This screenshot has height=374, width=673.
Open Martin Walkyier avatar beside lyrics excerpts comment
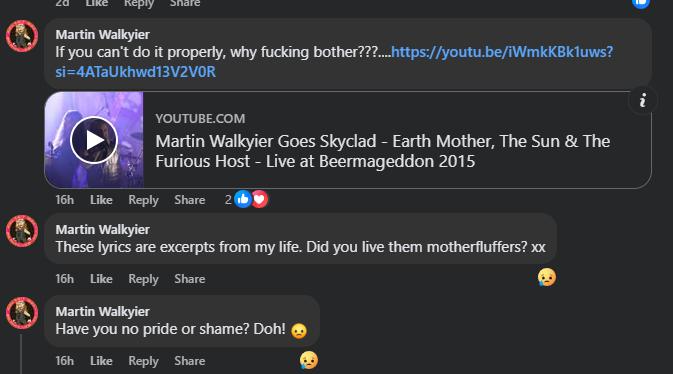(x=22, y=231)
